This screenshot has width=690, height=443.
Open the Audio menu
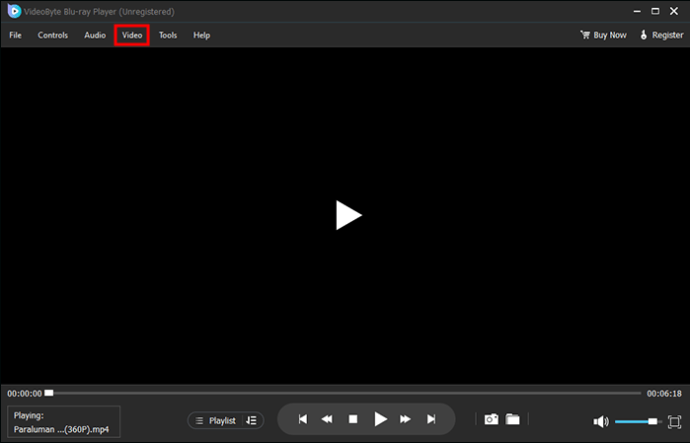tap(95, 35)
